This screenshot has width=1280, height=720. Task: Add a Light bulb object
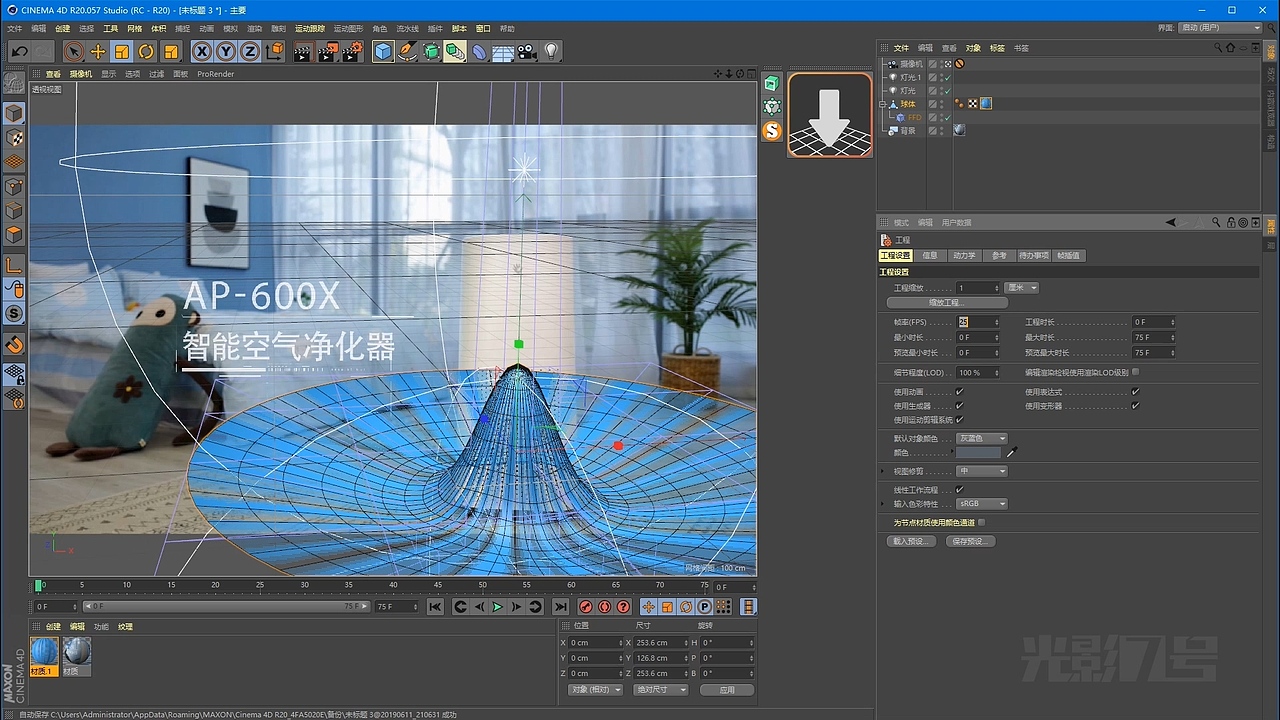click(x=551, y=51)
